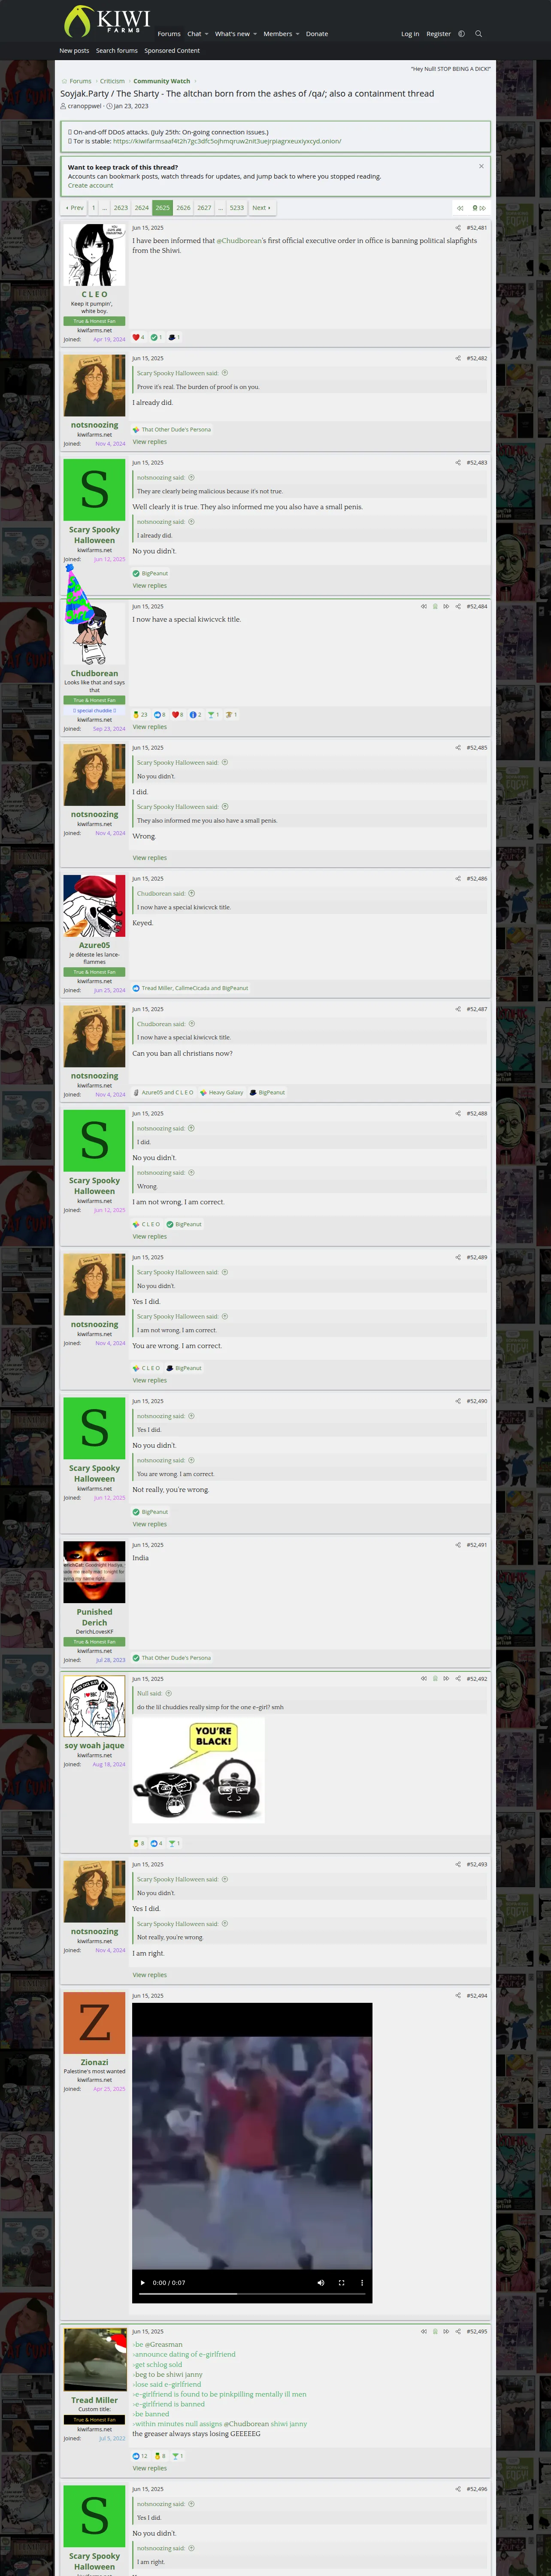Viewport: 551px width, 2576px height.
Task: Click share icon on post #52,492
Action: [x=458, y=1679]
